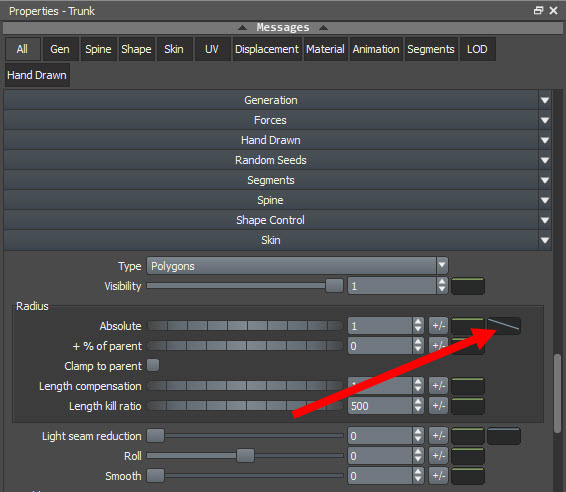566x492 pixels.
Task: Switch to the LOD tab
Action: coord(477,49)
